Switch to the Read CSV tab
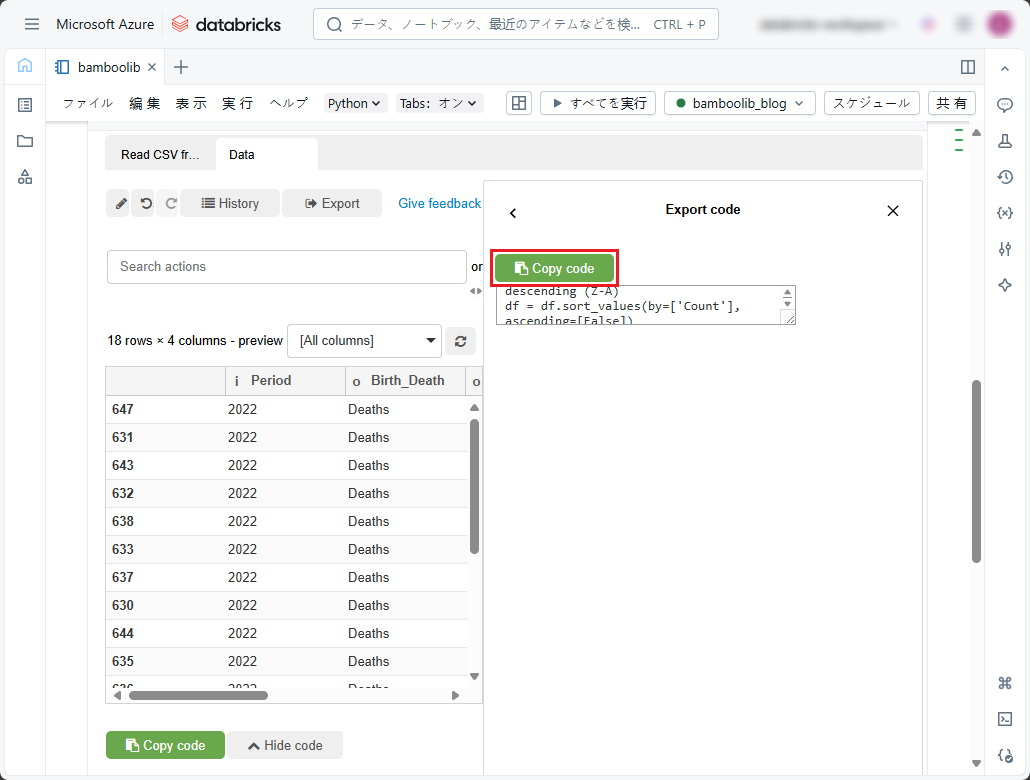Viewport: 1030px width, 780px height. click(x=160, y=155)
